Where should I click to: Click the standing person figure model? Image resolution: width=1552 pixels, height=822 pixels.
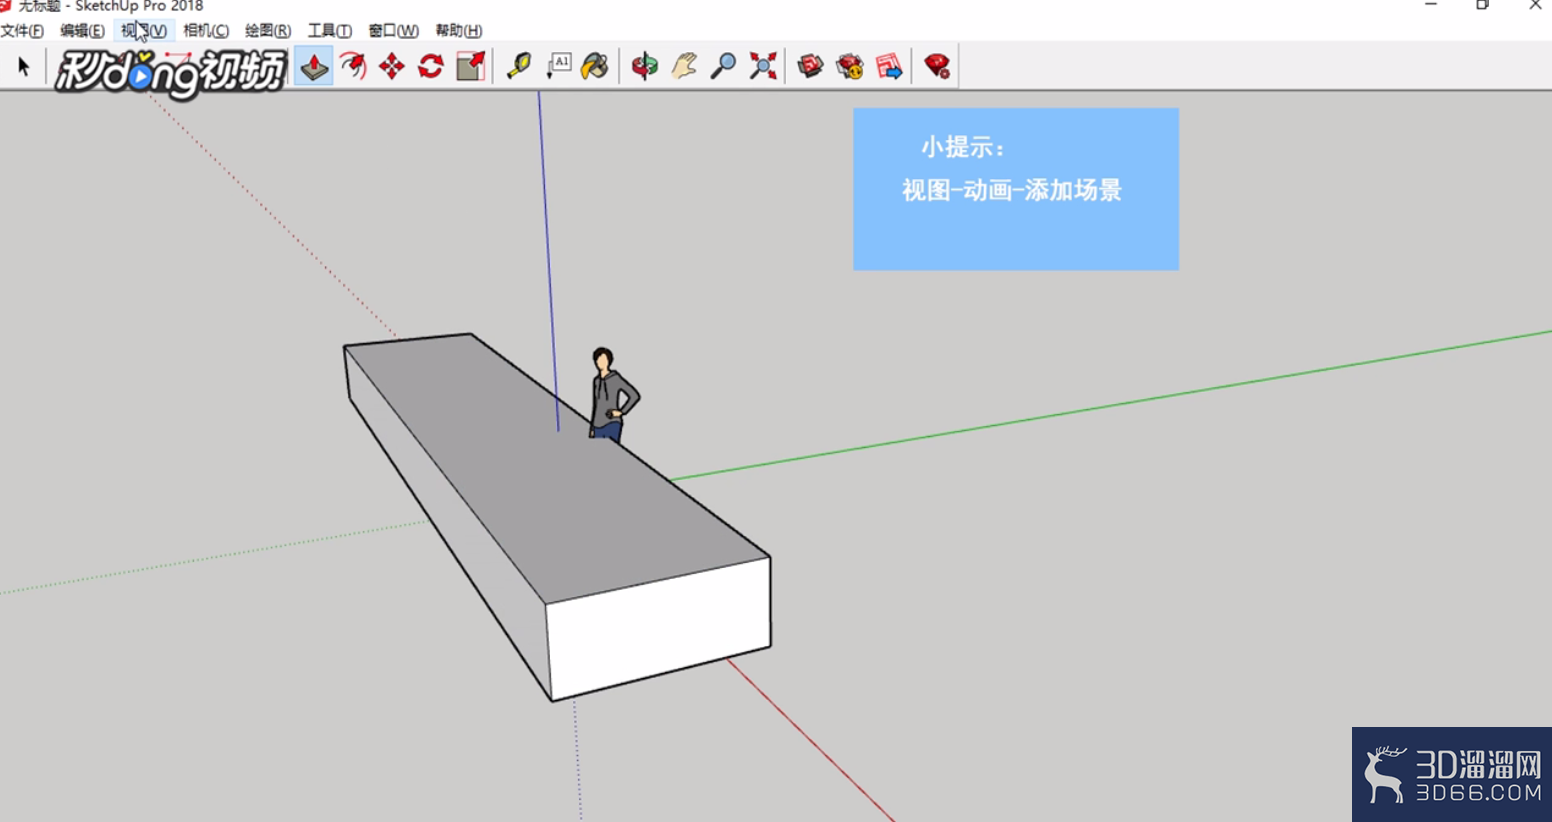point(611,394)
